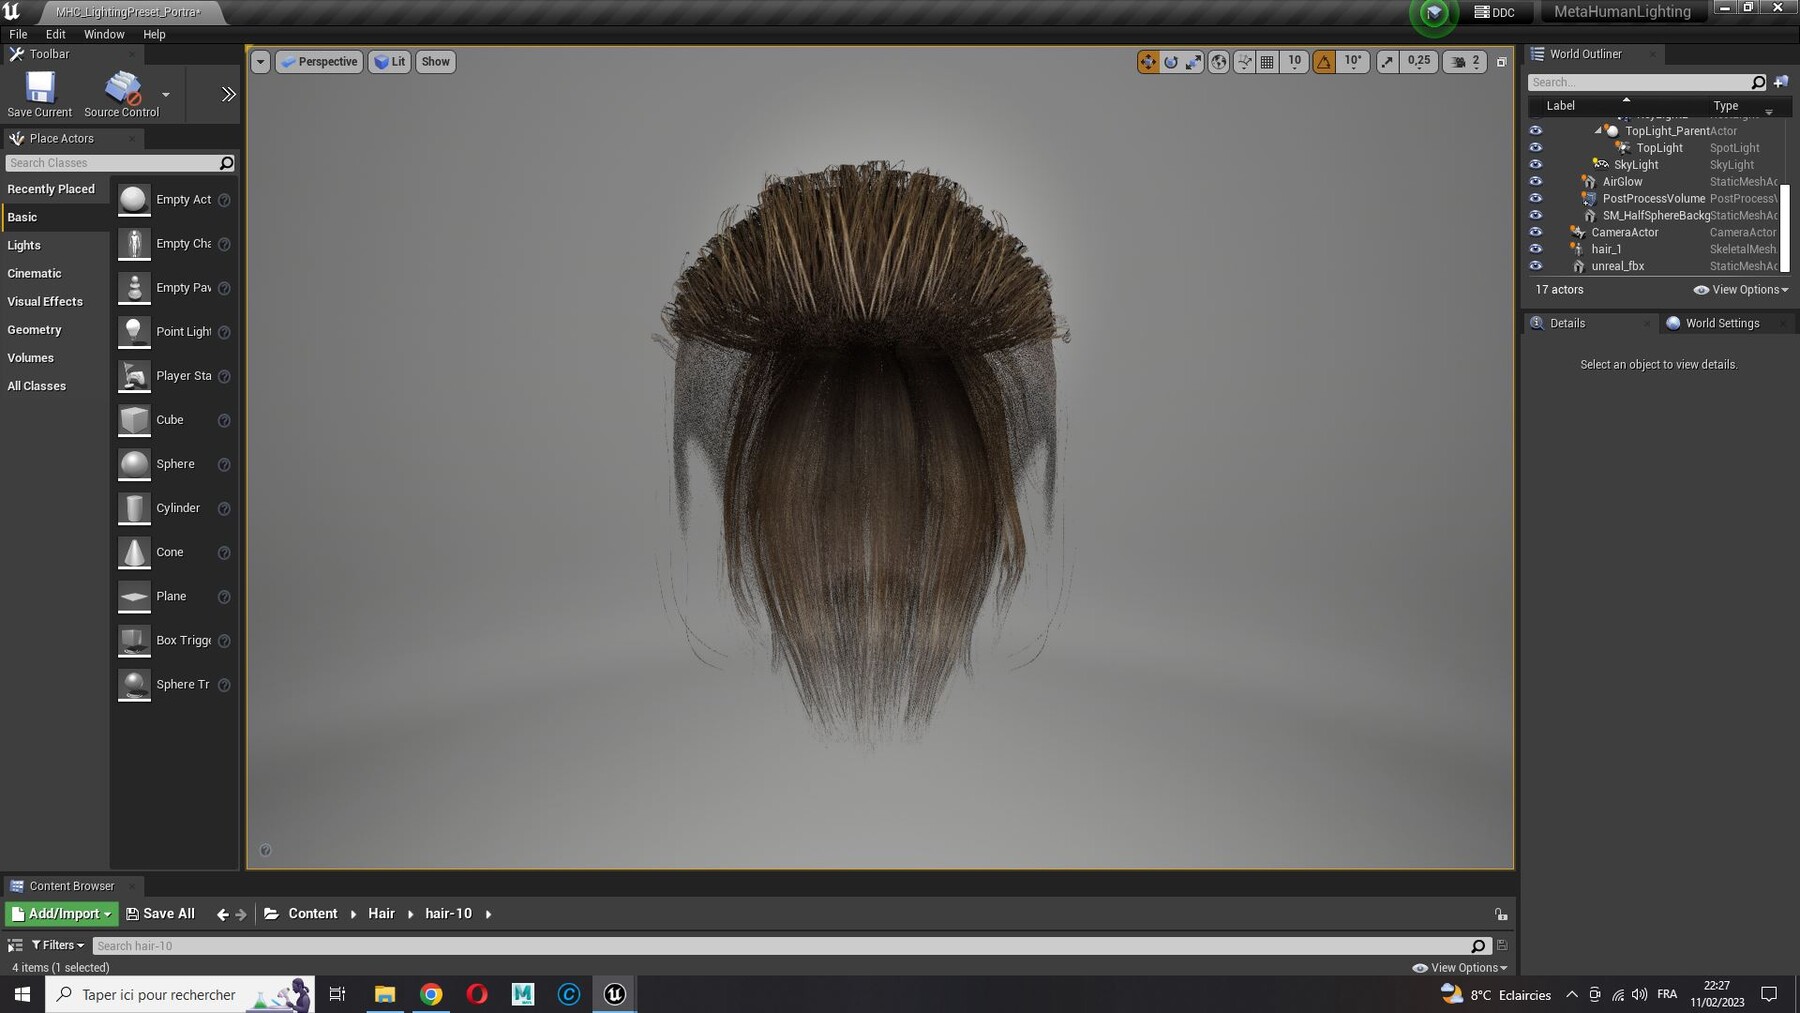Open the scale snap 0,25 dropdown
Screen dimensions: 1800x1013
pos(1419,62)
